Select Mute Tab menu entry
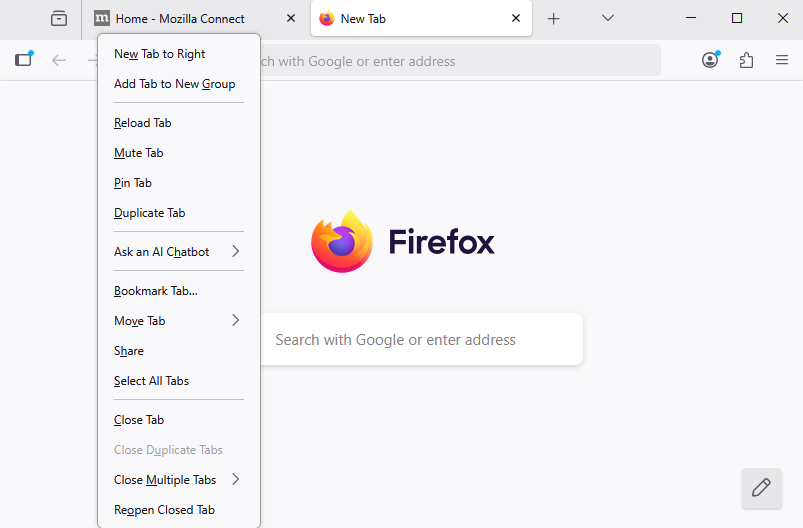The image size is (803, 528). pos(179,153)
